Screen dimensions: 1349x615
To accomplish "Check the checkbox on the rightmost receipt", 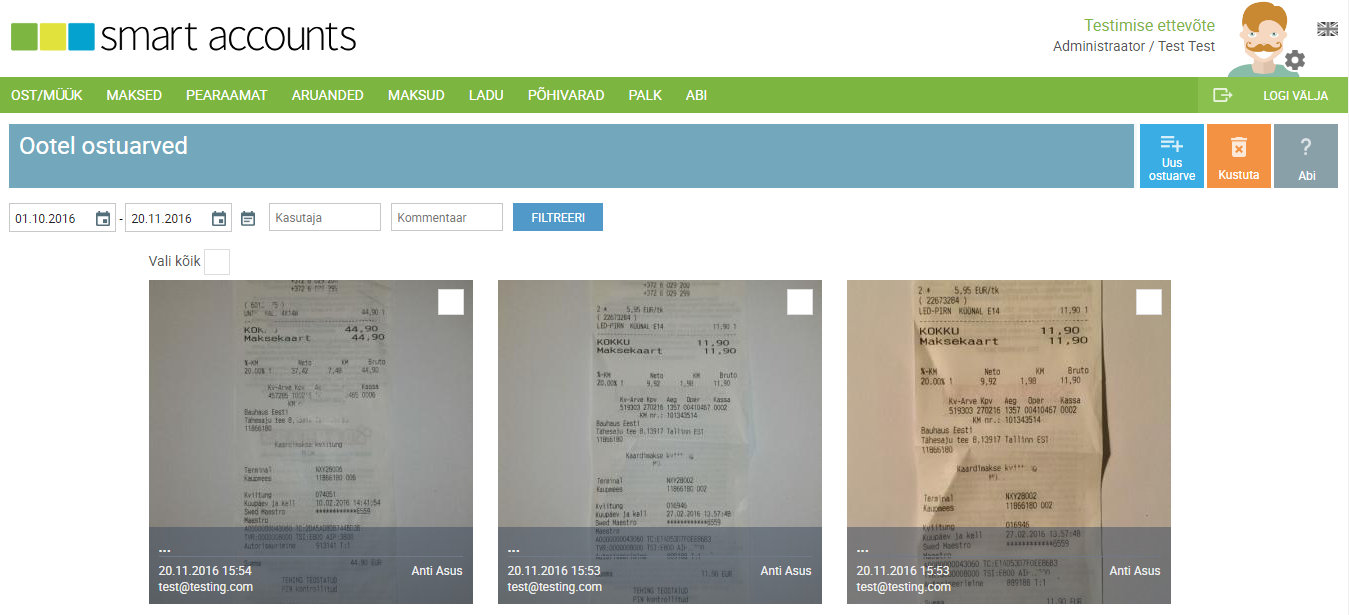I will point(1148,300).
